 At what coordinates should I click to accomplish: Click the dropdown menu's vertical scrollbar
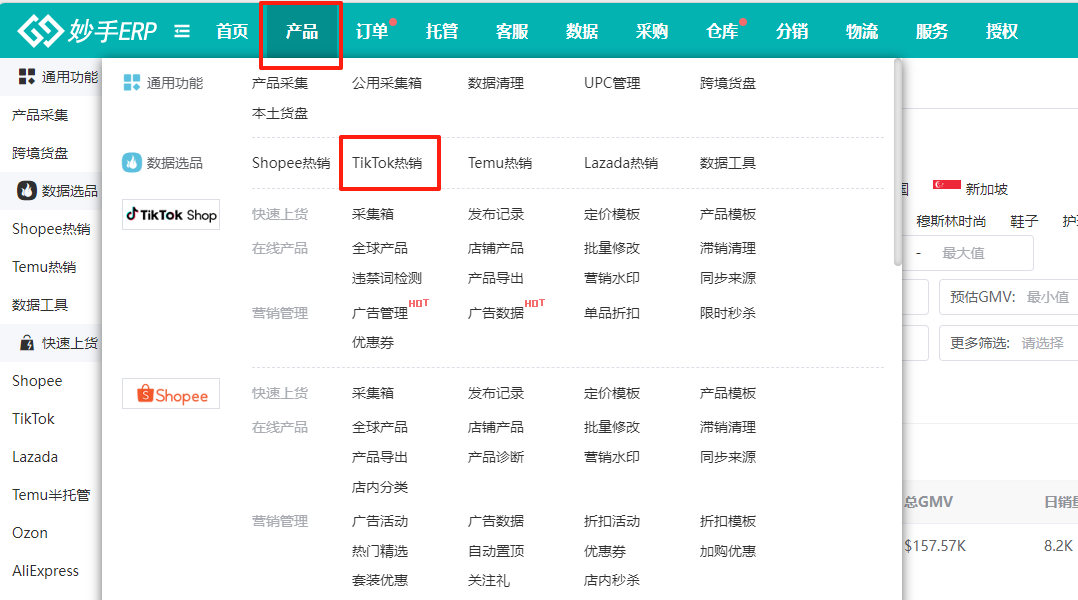point(897,162)
